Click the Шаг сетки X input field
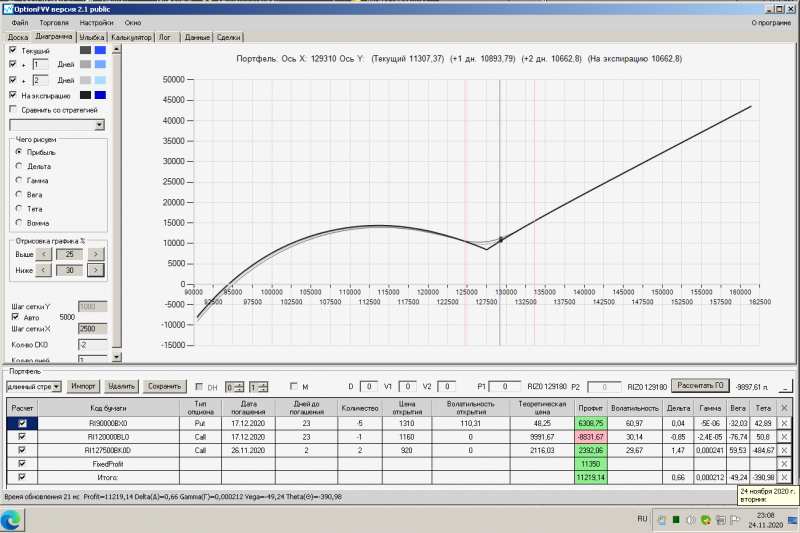 click(93, 329)
